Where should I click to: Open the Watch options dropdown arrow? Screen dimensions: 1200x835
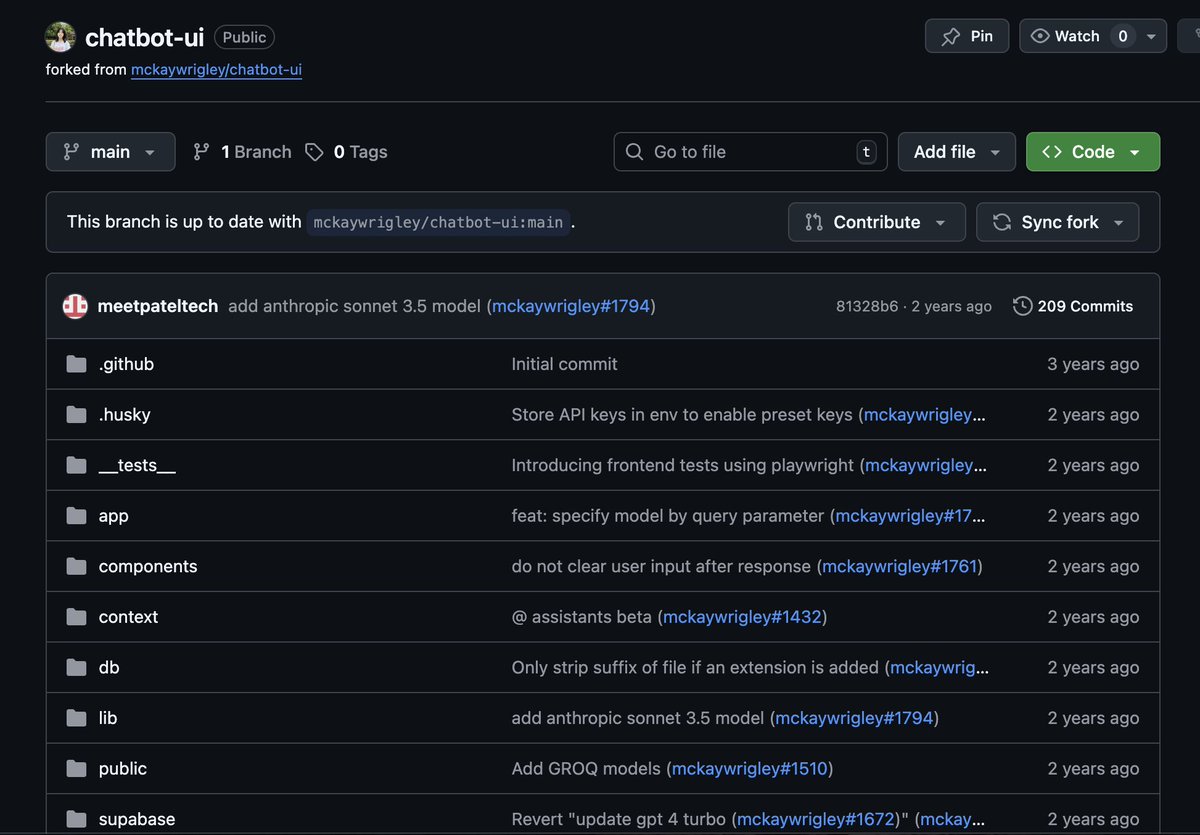1151,36
